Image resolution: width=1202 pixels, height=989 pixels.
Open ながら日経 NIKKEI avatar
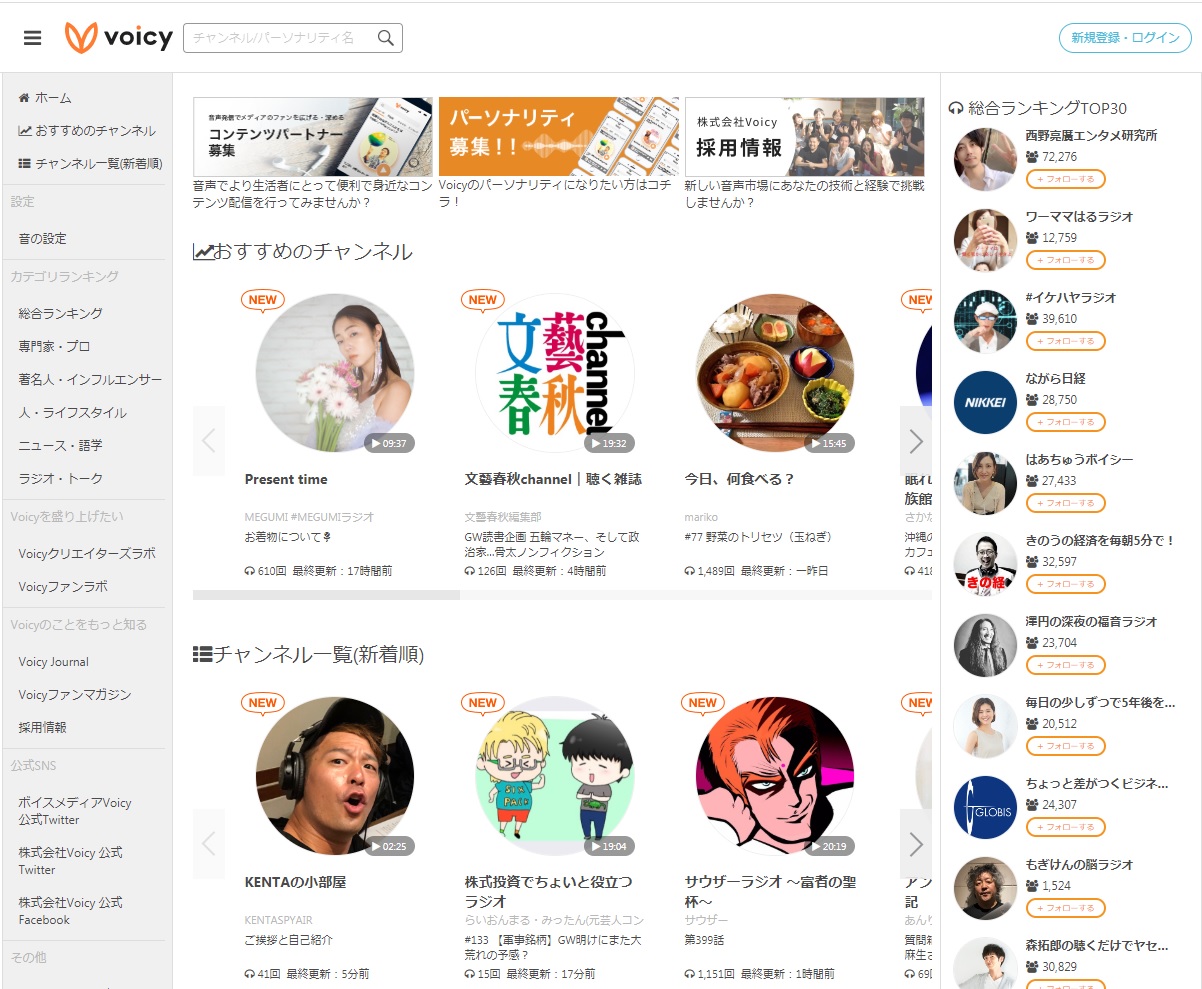coord(985,403)
